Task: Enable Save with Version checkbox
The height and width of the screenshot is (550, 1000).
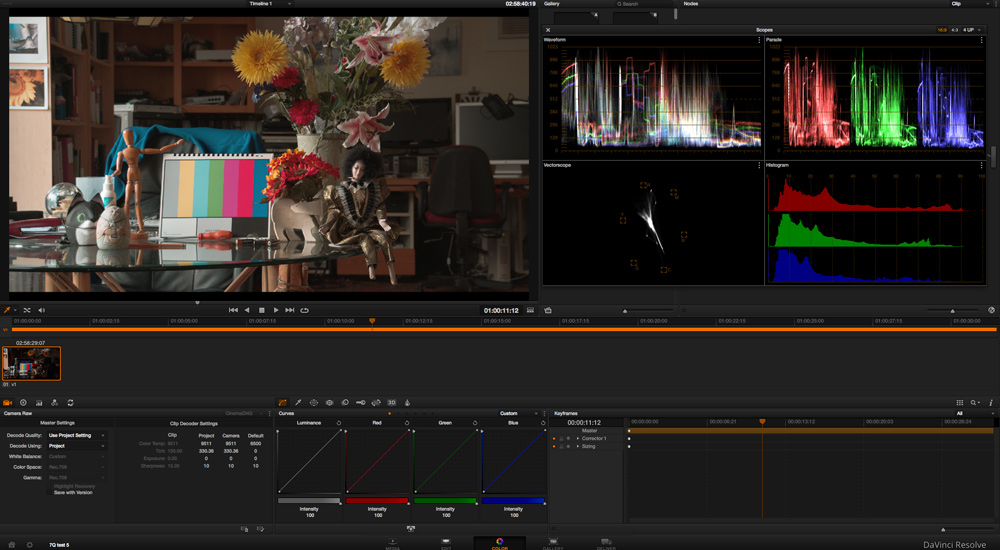Action: pos(50,492)
